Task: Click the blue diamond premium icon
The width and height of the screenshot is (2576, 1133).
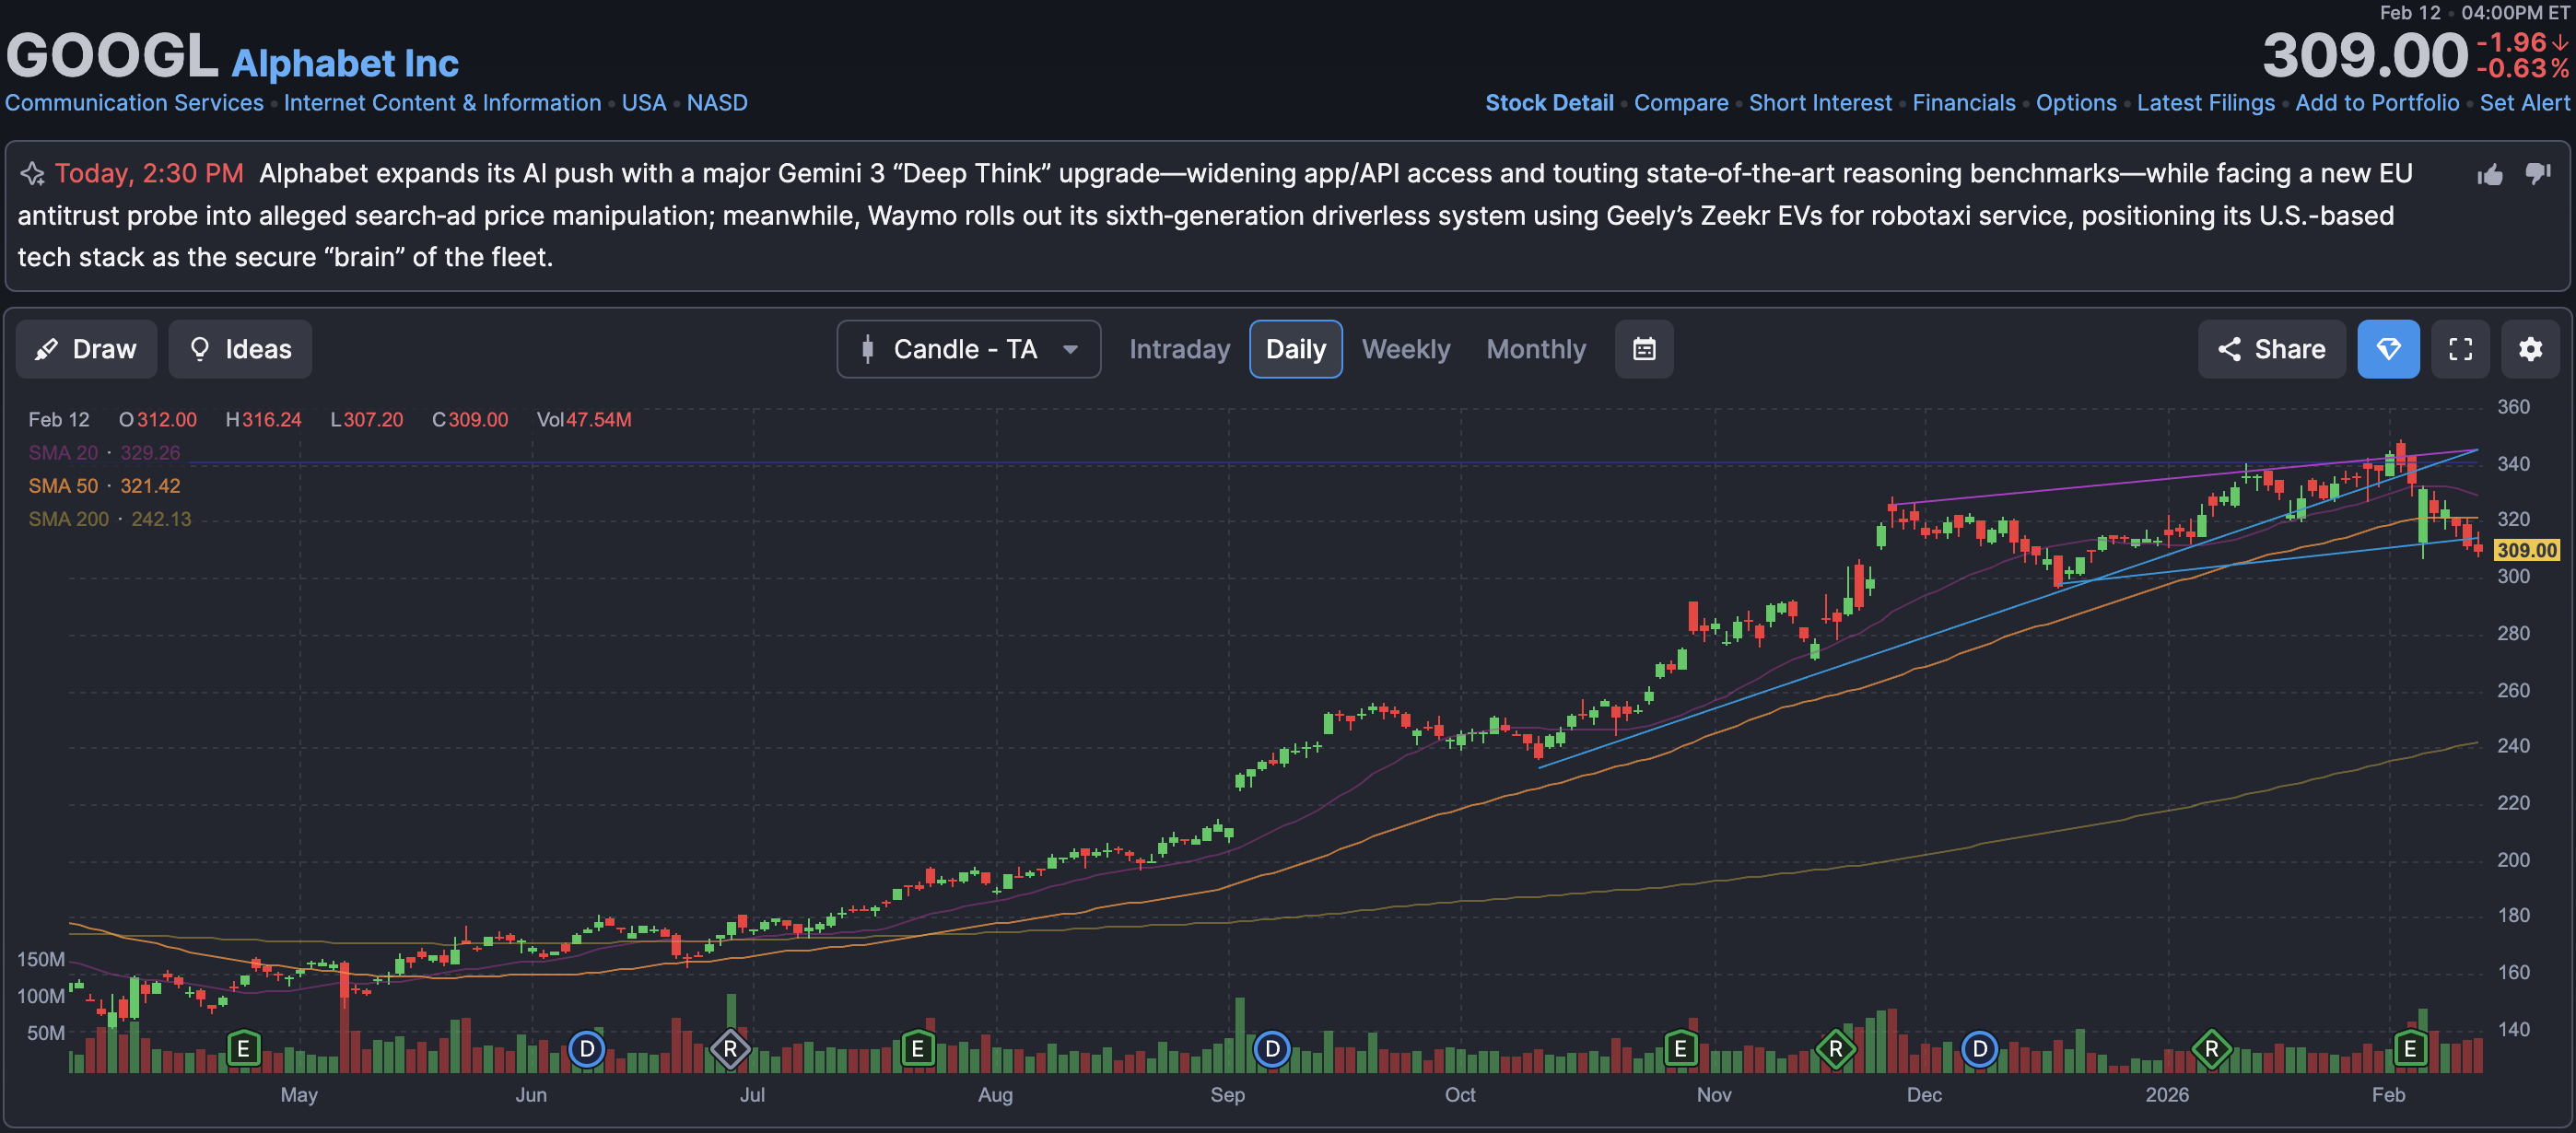Action: [2387, 349]
